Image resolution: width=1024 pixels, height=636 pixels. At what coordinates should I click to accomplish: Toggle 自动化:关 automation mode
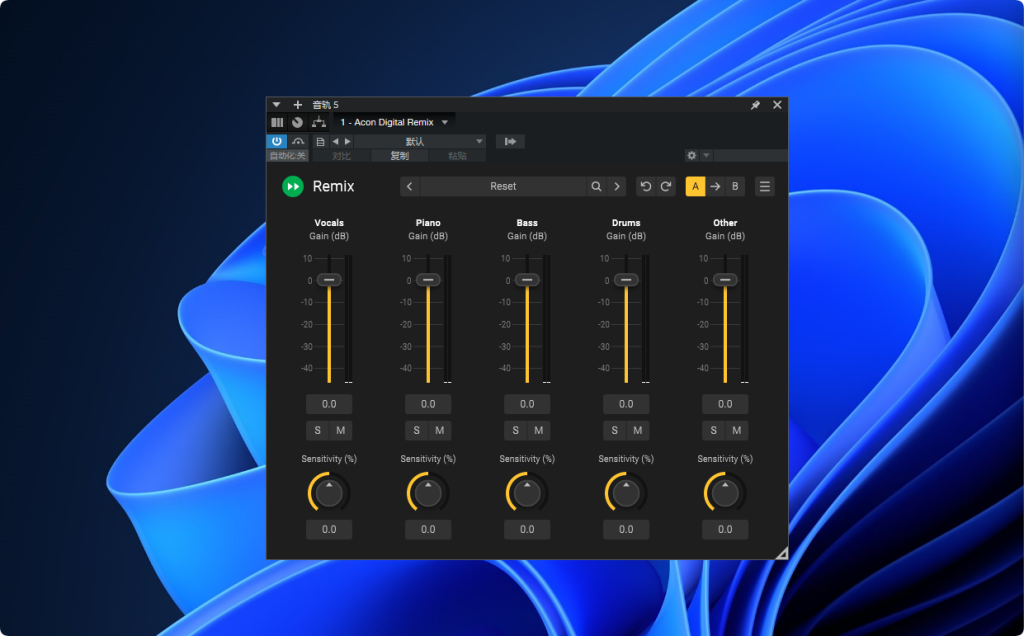coord(287,155)
